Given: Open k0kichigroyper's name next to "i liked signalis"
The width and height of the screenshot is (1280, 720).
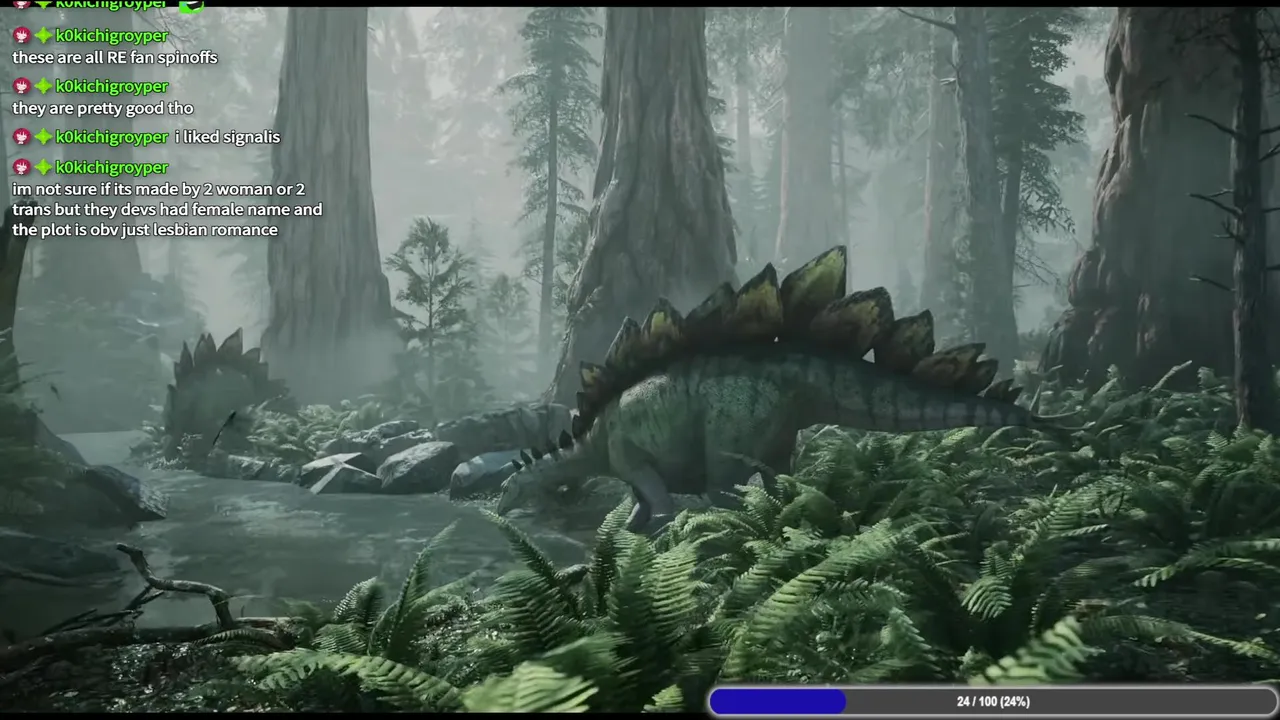Looking at the screenshot, I should [112, 137].
